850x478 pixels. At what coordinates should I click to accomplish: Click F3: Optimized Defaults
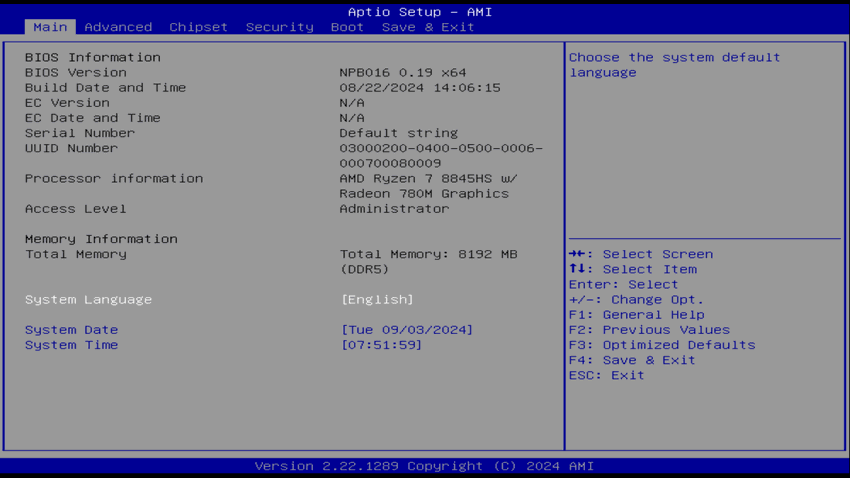[662, 345]
